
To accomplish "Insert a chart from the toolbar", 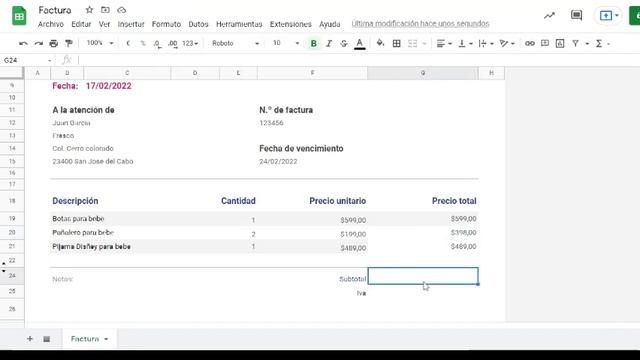I will point(560,43).
